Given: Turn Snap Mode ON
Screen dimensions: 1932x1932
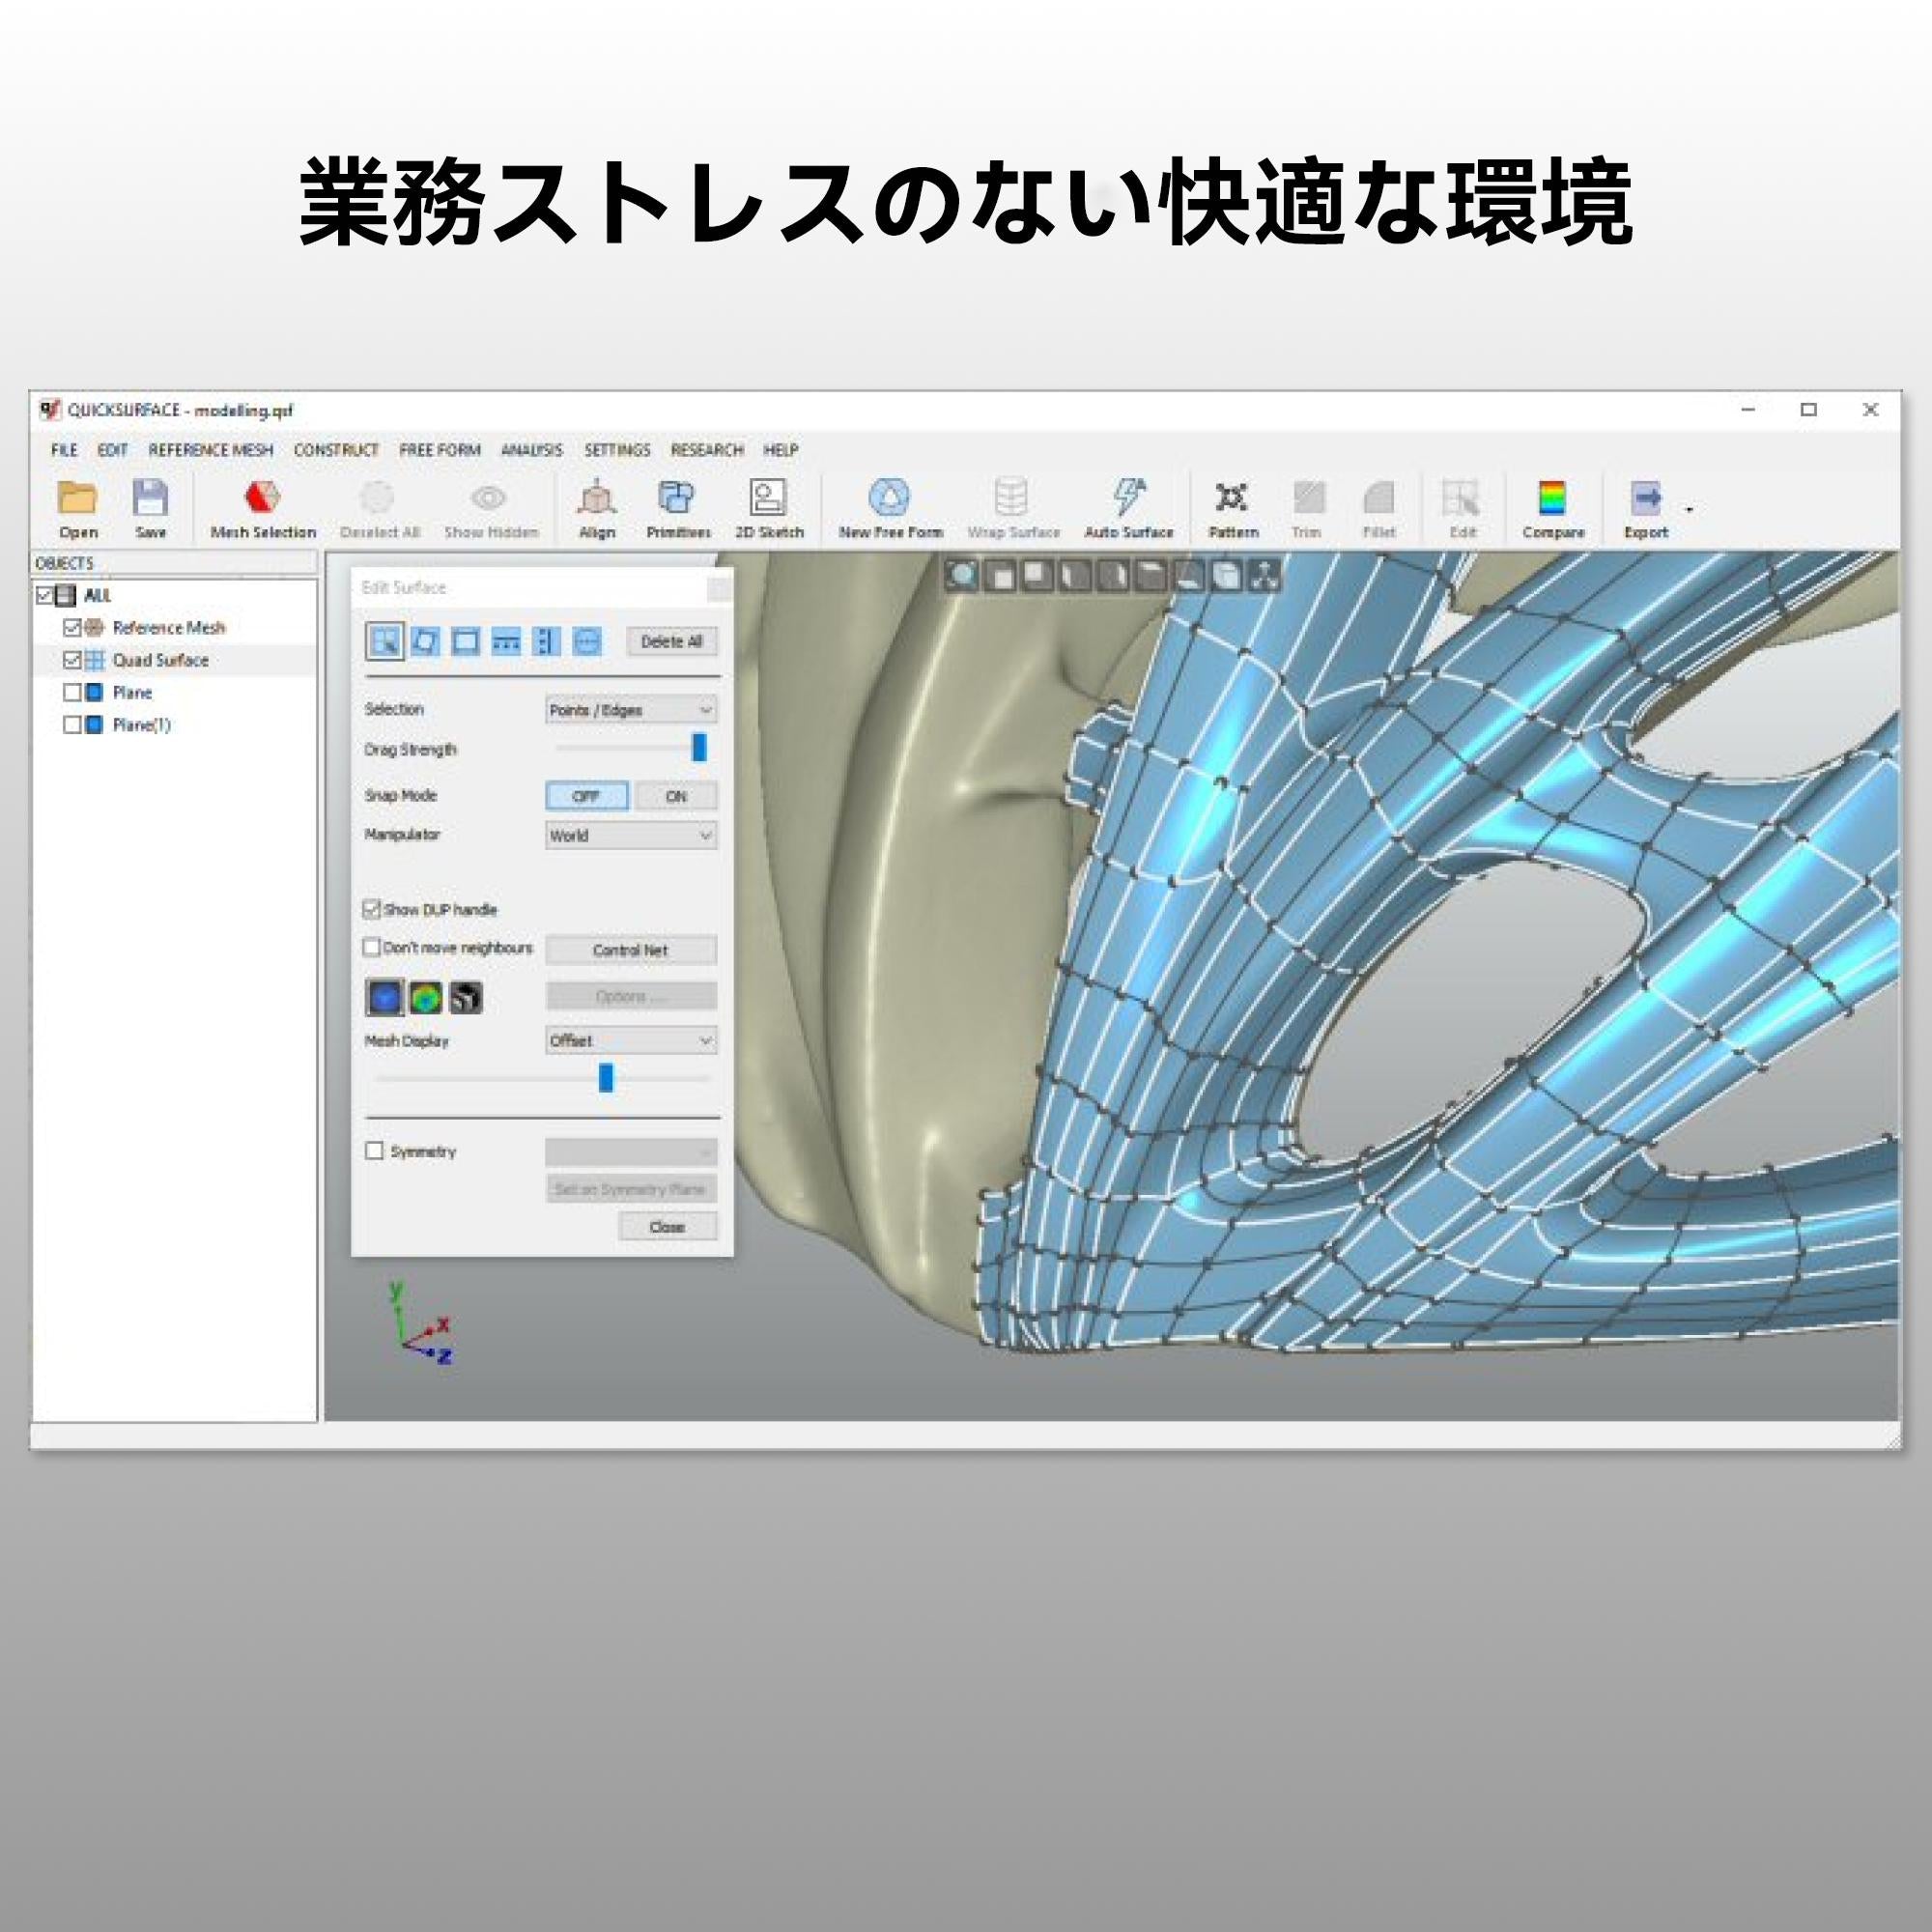Looking at the screenshot, I should [677, 795].
